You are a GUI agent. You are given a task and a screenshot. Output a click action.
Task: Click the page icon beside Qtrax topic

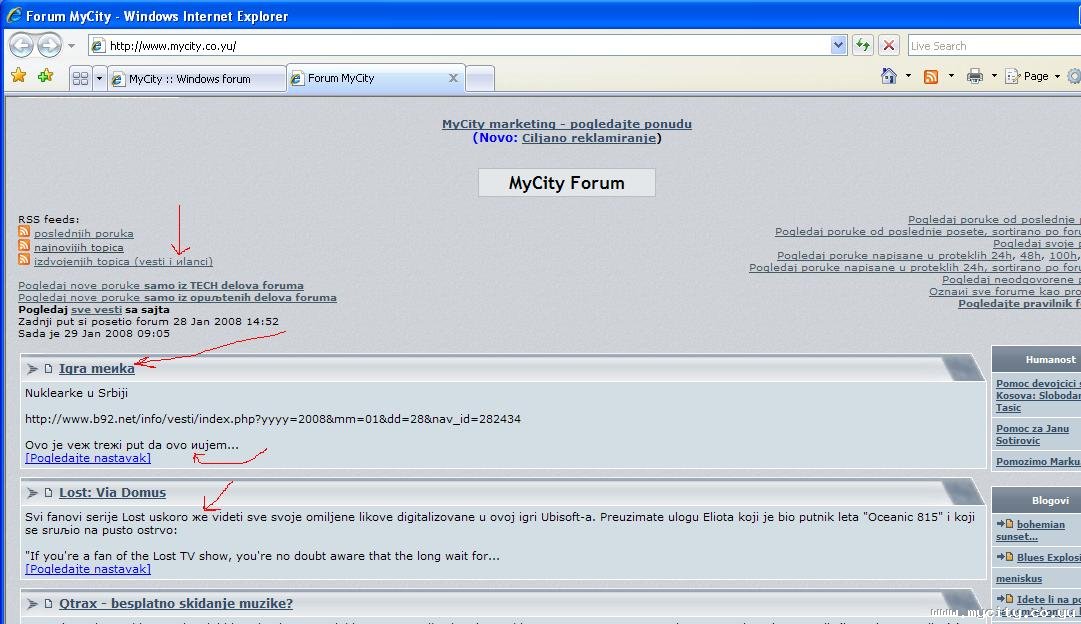48,604
